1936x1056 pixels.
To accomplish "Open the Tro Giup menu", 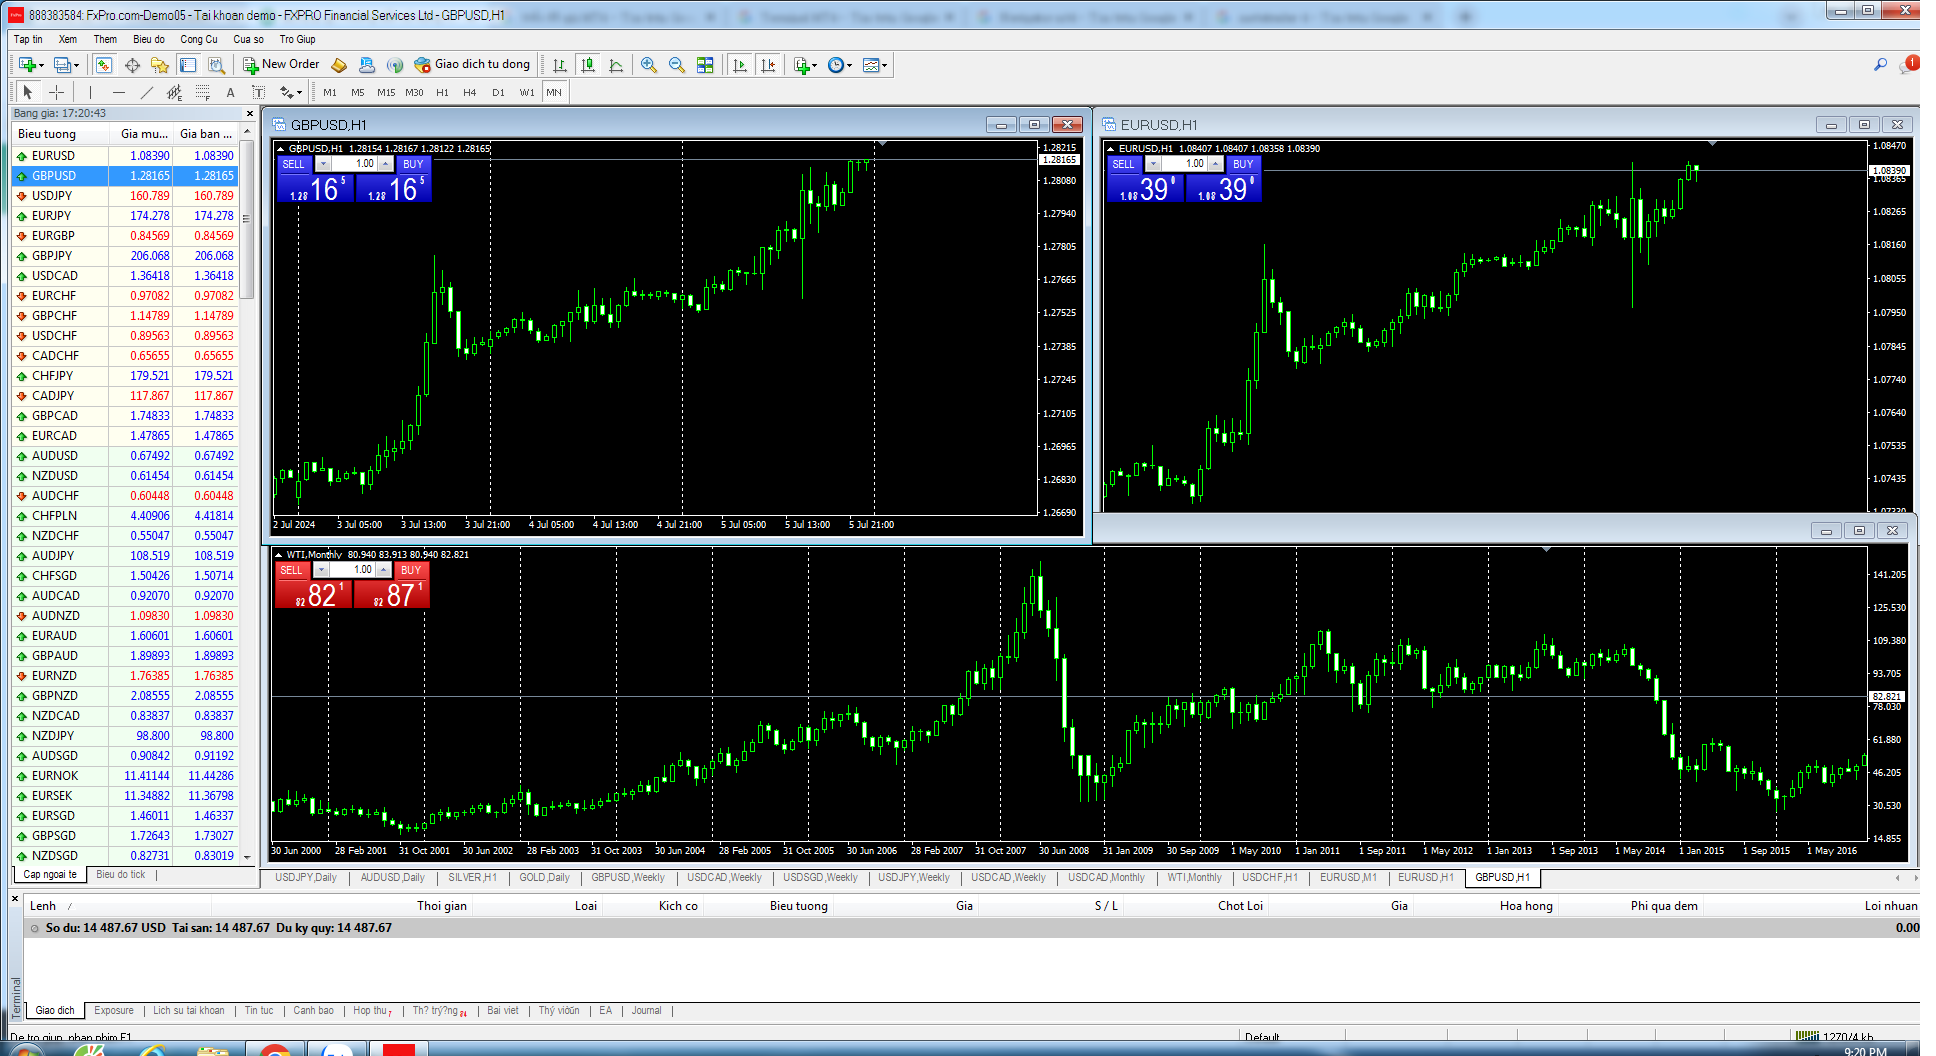I will (297, 39).
